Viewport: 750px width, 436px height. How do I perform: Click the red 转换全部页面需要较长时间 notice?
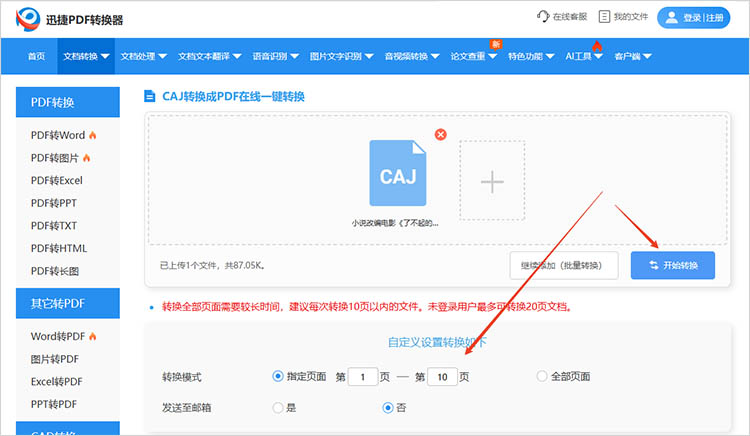coord(367,306)
